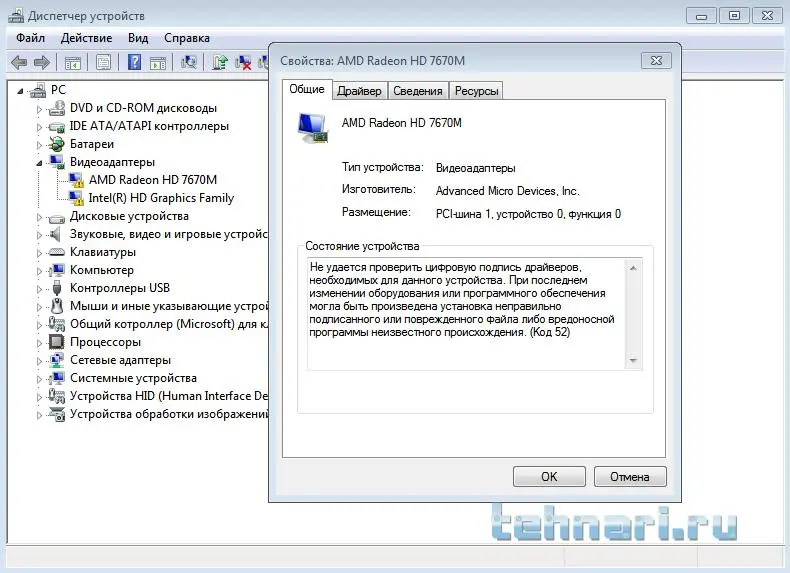Expand the Сетевые адаптеры node

(x=39, y=361)
